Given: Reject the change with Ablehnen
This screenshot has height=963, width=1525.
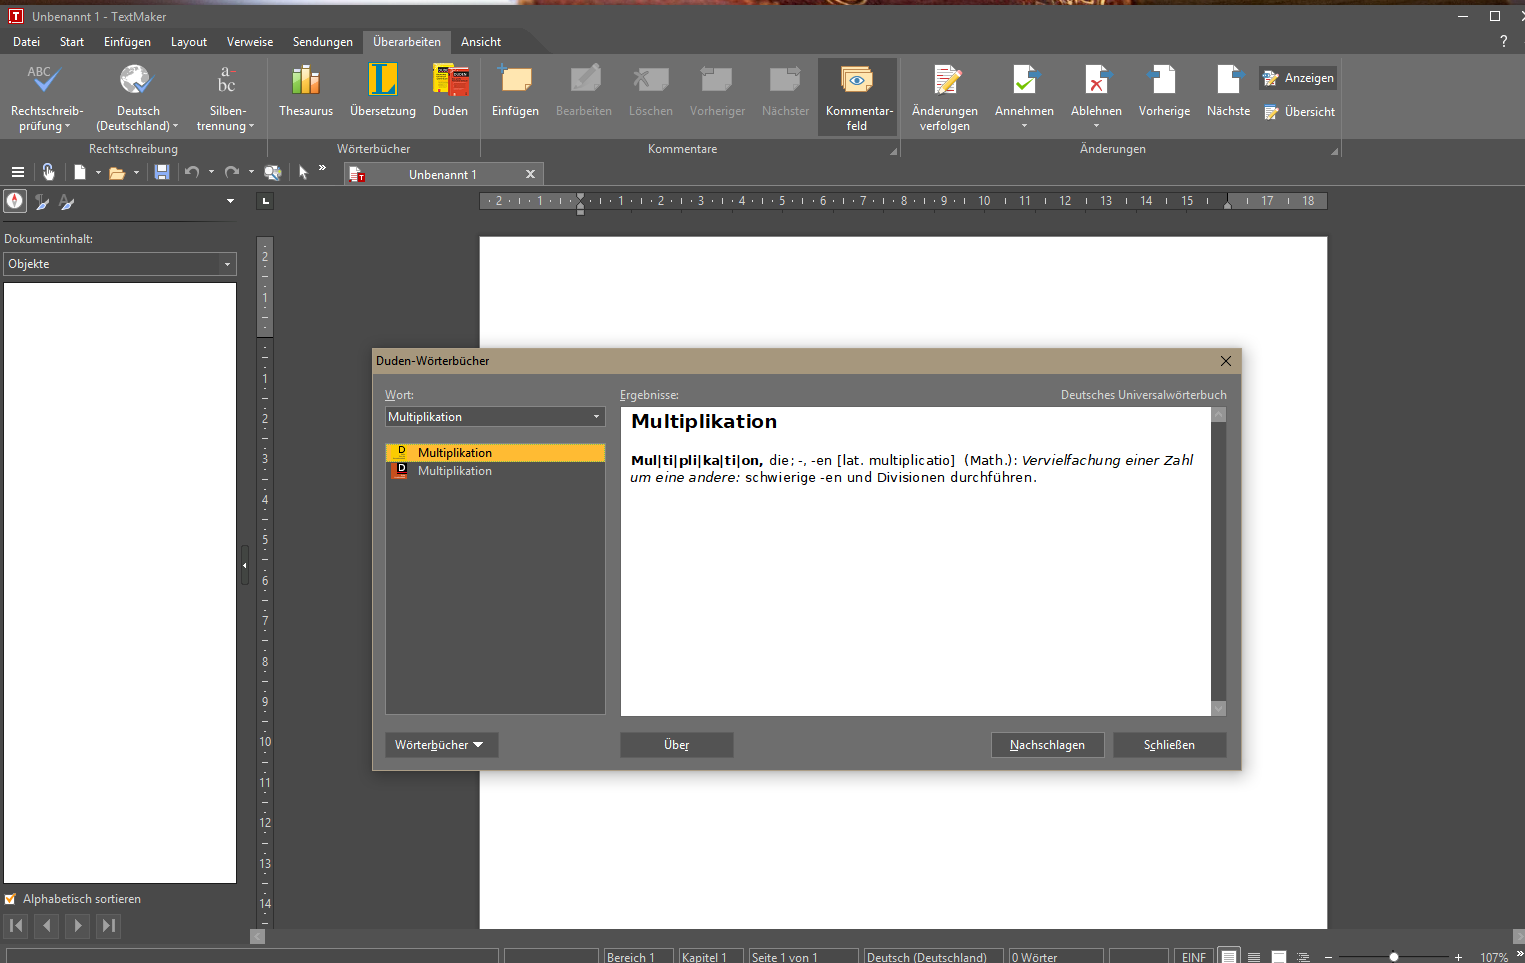Looking at the screenshot, I should (1096, 97).
